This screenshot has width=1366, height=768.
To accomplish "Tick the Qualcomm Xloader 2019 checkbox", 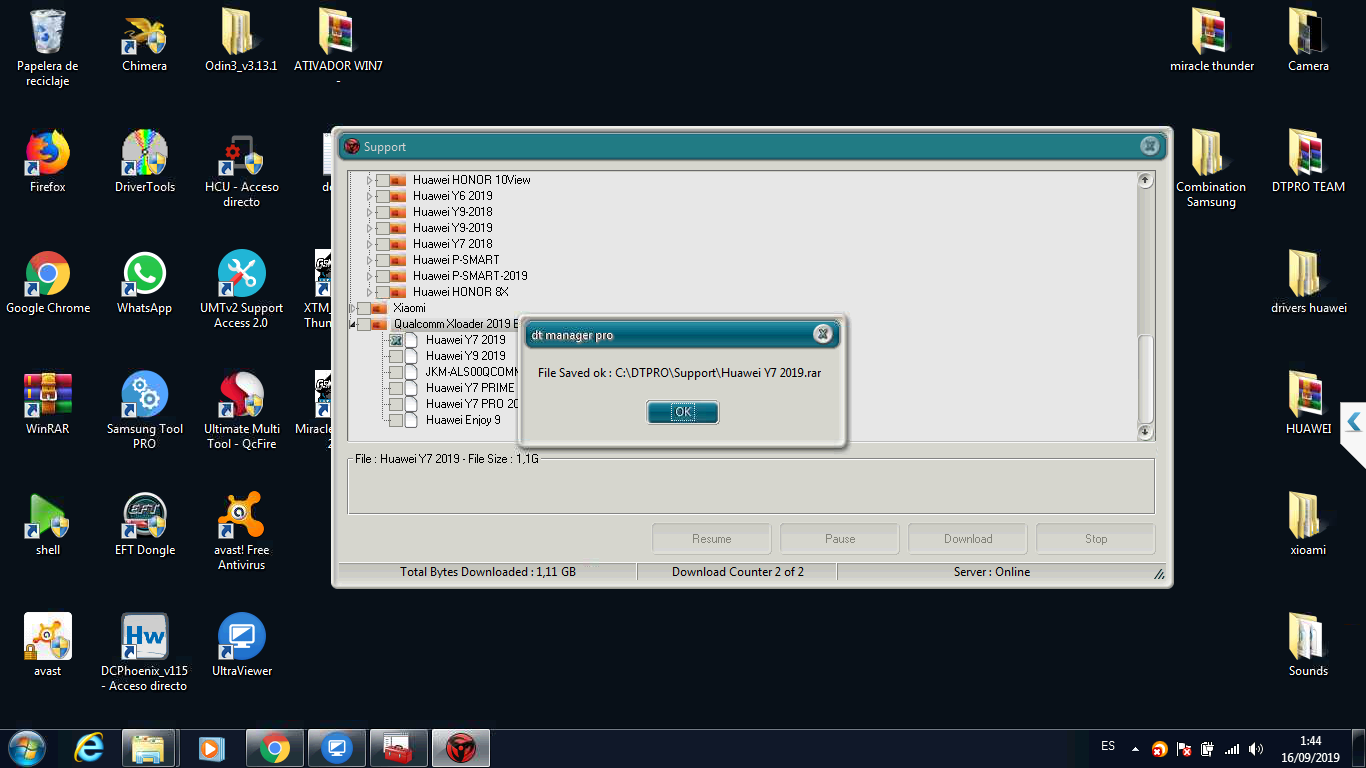I will coord(364,324).
